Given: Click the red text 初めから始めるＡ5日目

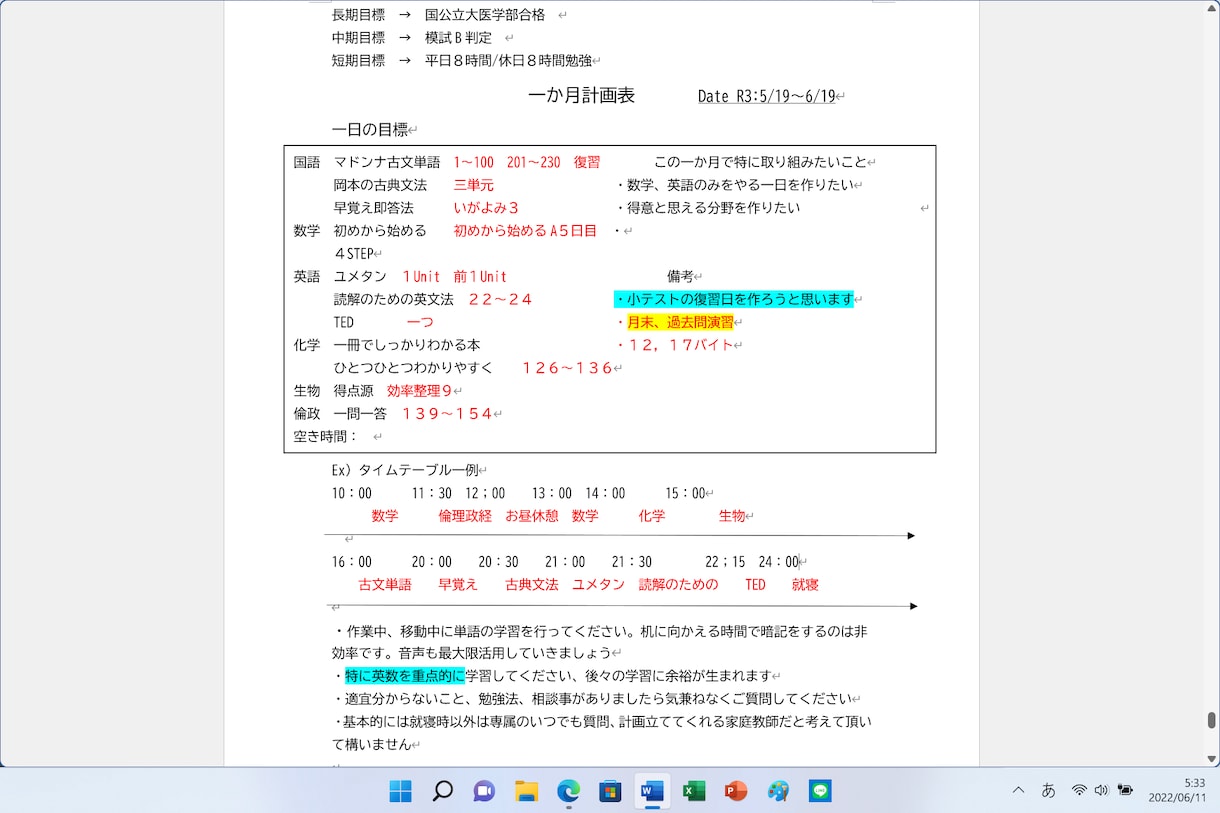Looking at the screenshot, I should click(525, 231).
